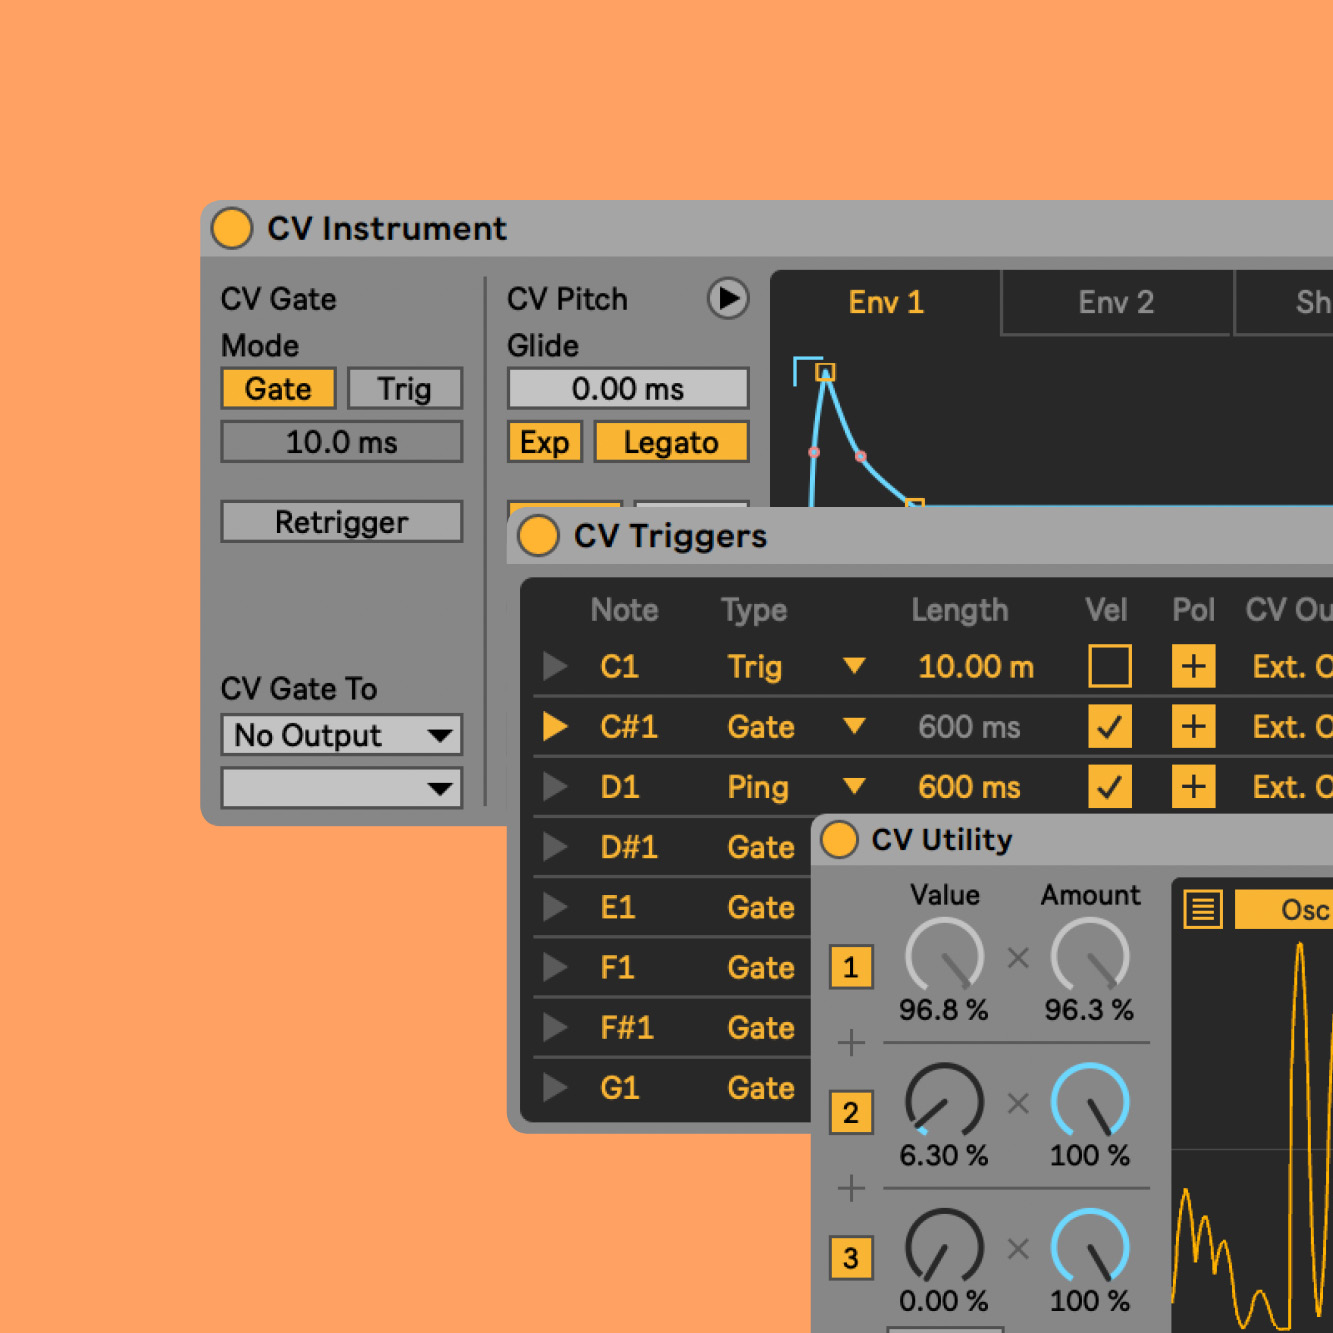The height and width of the screenshot is (1333, 1333).
Task: Toggle the polarity plus icon for C1
Action: [x=1193, y=667]
